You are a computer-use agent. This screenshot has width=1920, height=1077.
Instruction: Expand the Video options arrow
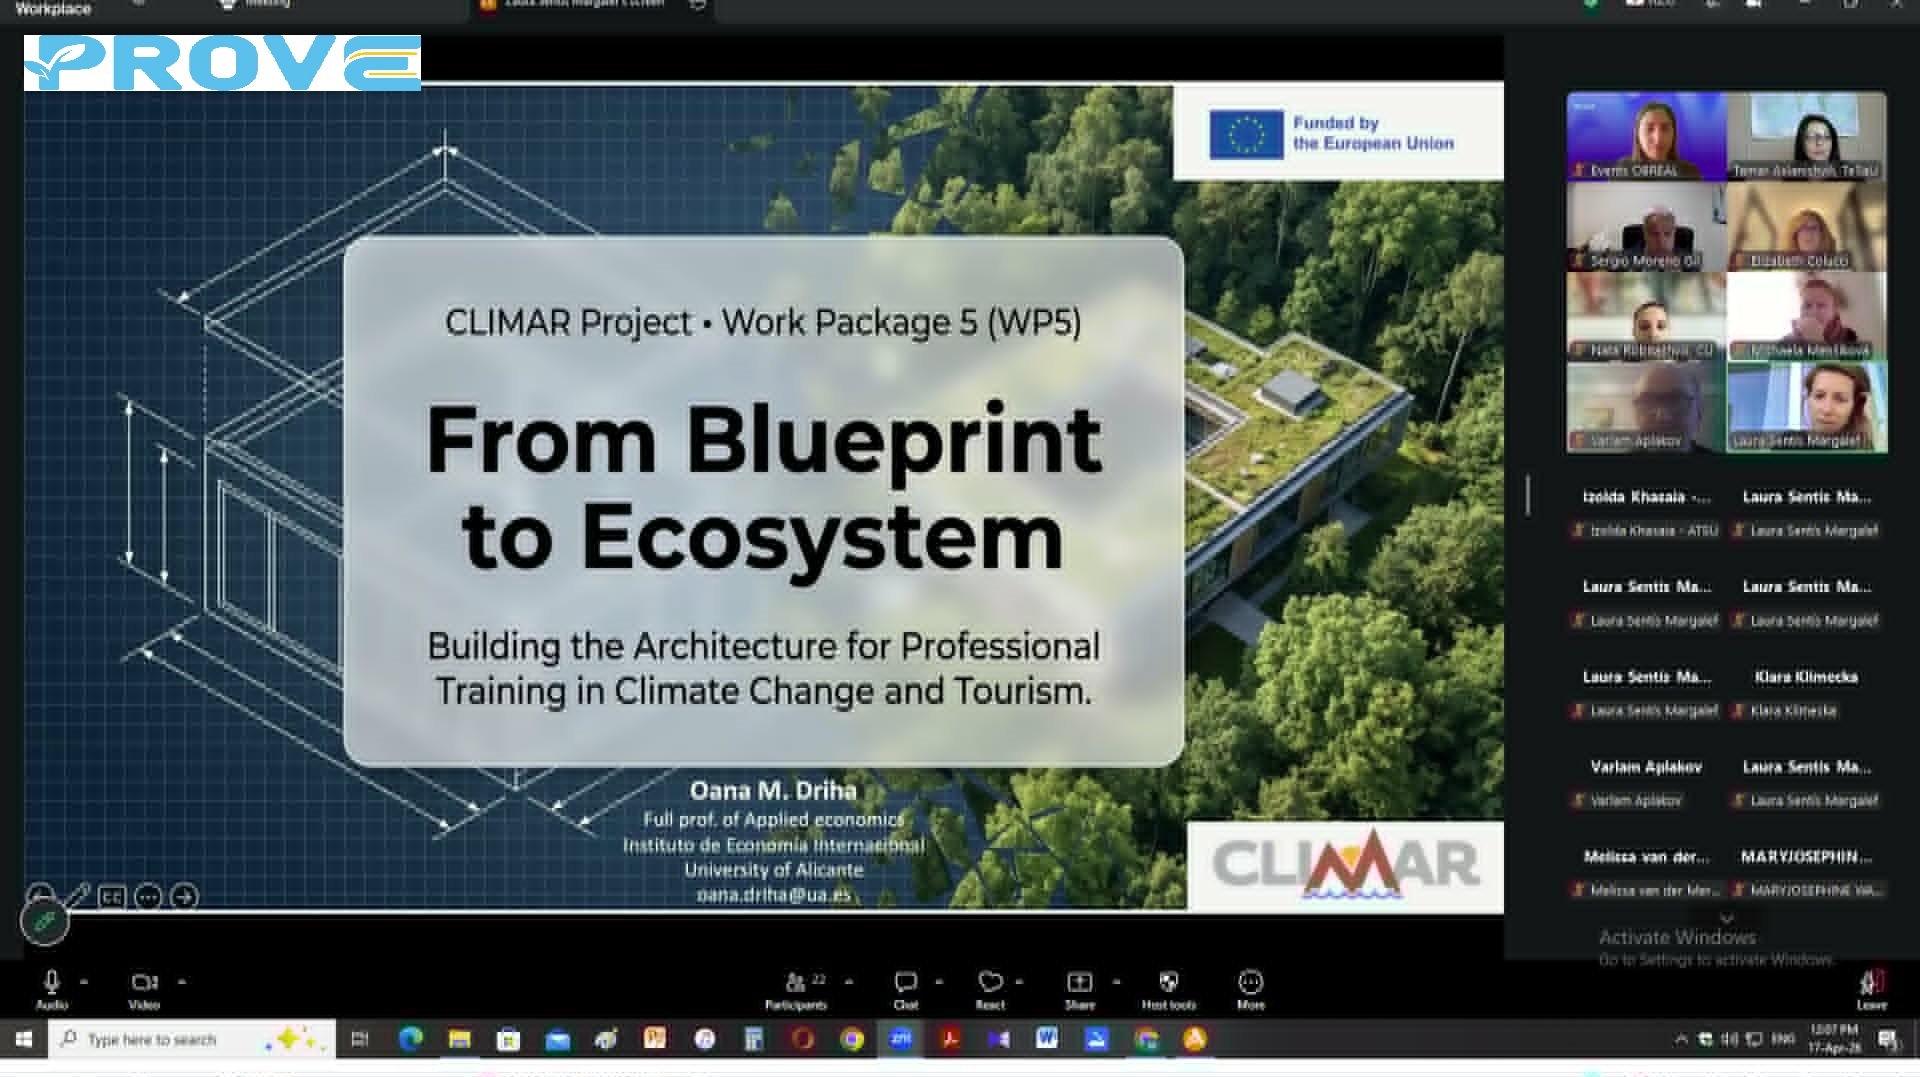(x=182, y=982)
